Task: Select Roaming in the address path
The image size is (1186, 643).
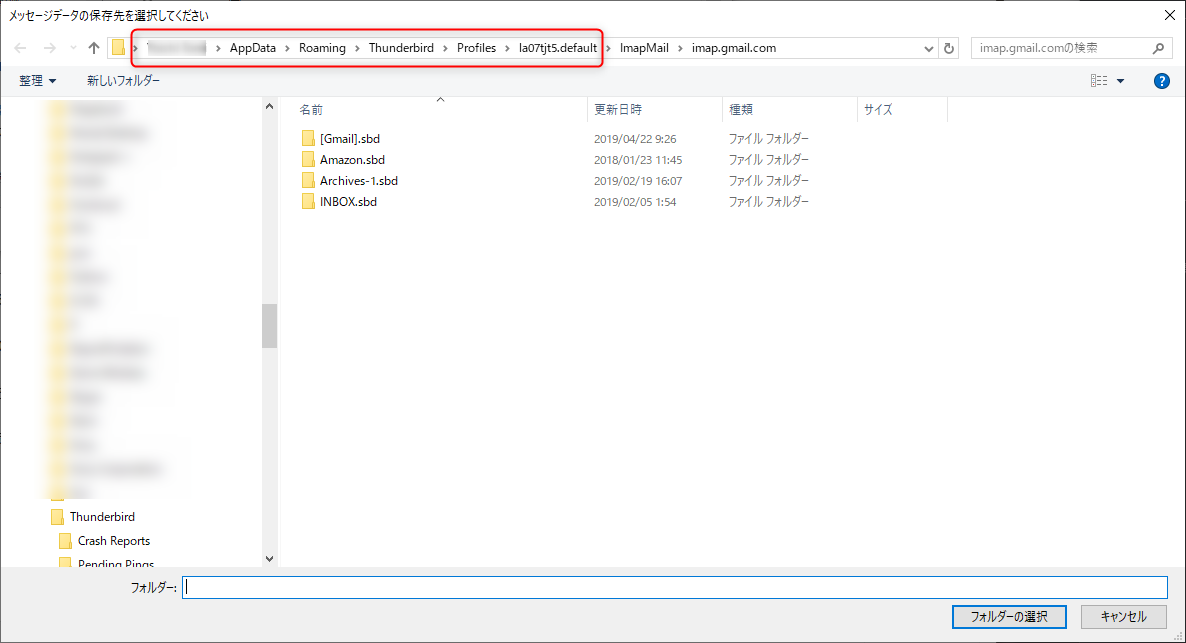Action: click(x=322, y=48)
